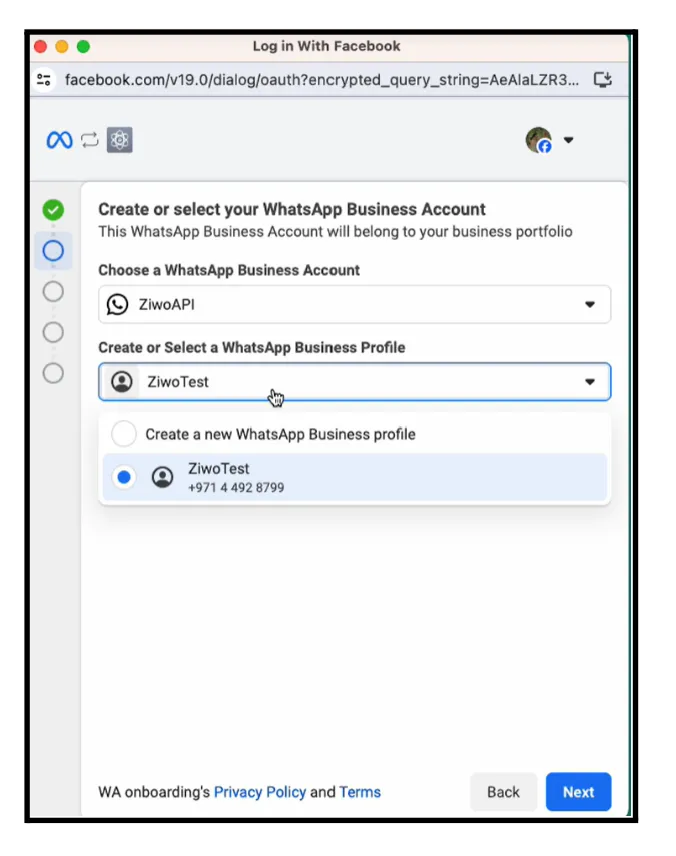Click the install app icon in address bar
The height and width of the screenshot is (856, 676).
(x=603, y=80)
